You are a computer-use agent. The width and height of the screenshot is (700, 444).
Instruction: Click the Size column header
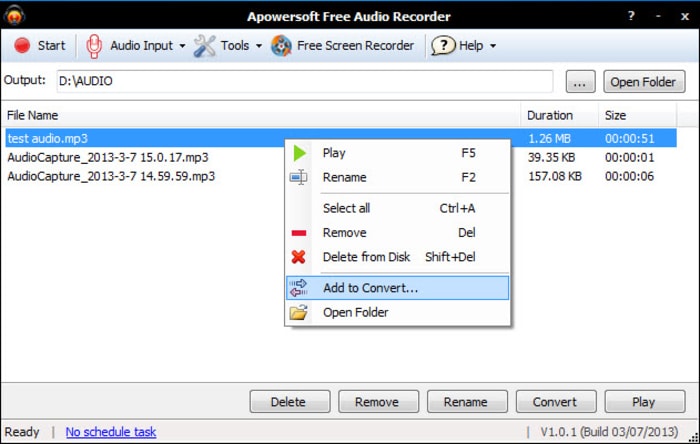(638, 115)
